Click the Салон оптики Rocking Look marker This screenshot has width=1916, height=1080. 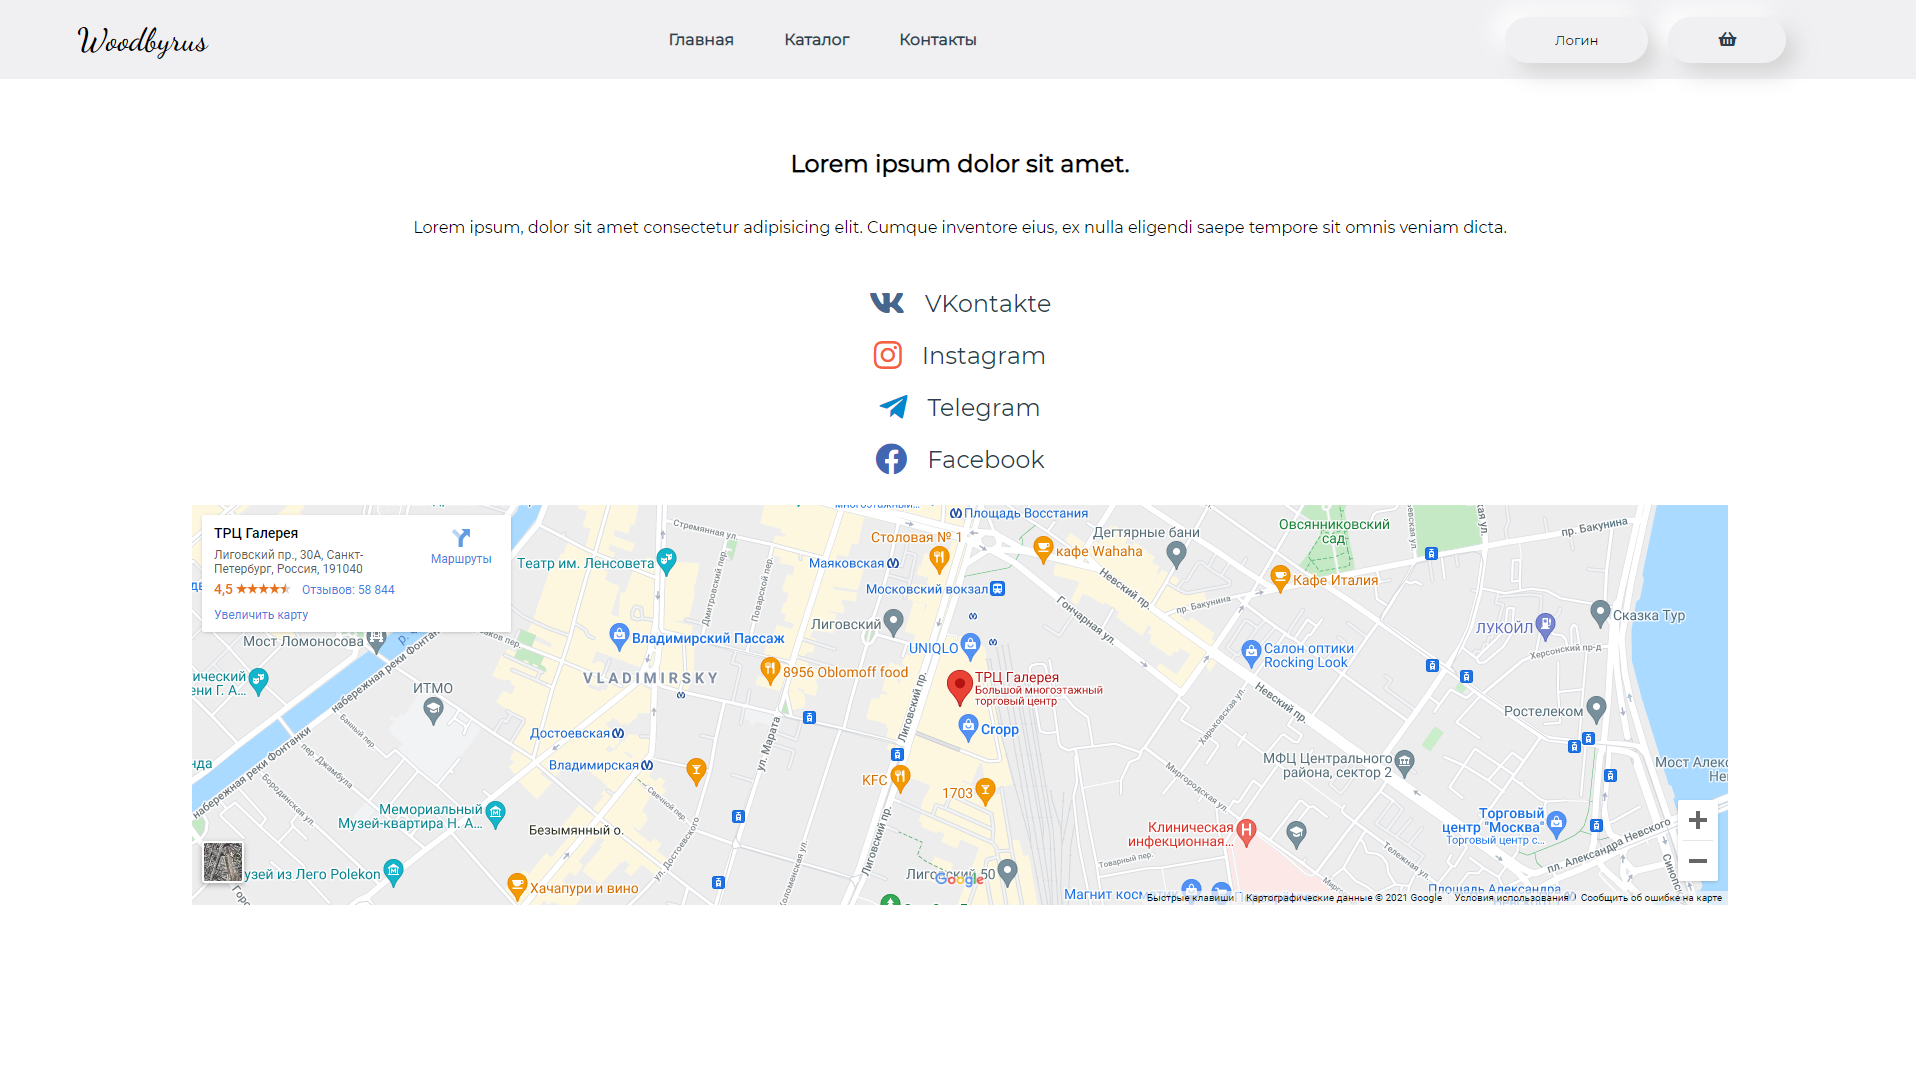pos(1251,654)
